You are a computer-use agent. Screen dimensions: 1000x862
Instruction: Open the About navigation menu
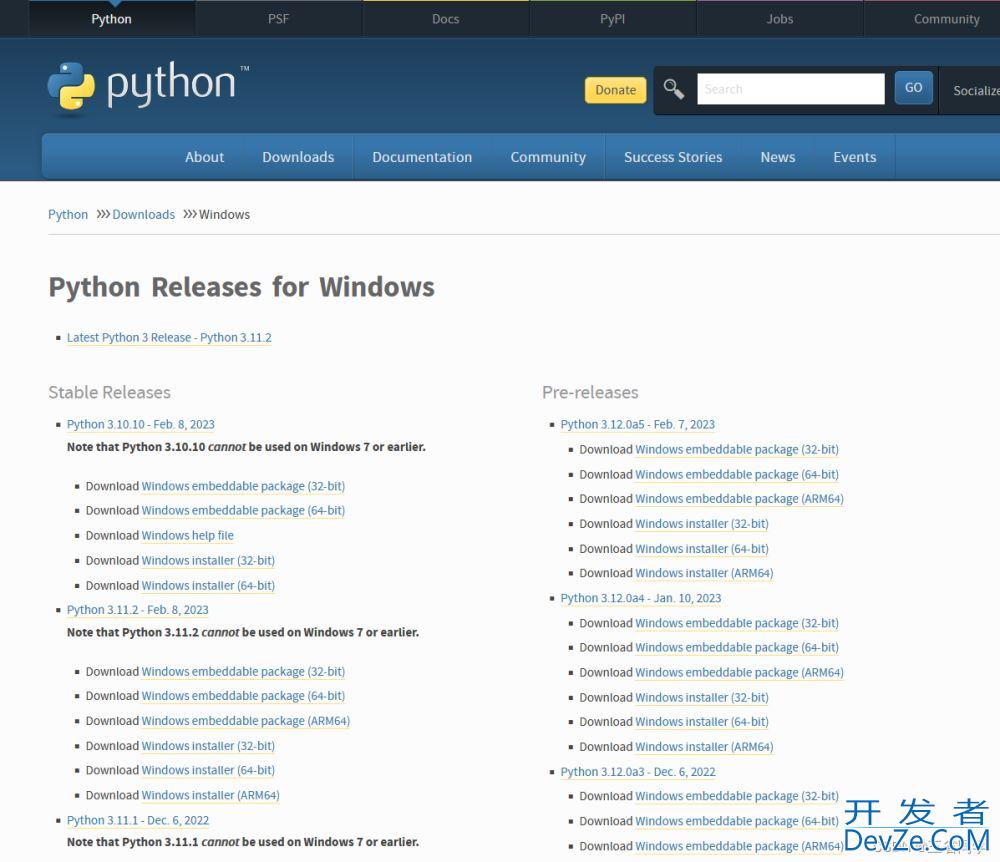click(205, 157)
